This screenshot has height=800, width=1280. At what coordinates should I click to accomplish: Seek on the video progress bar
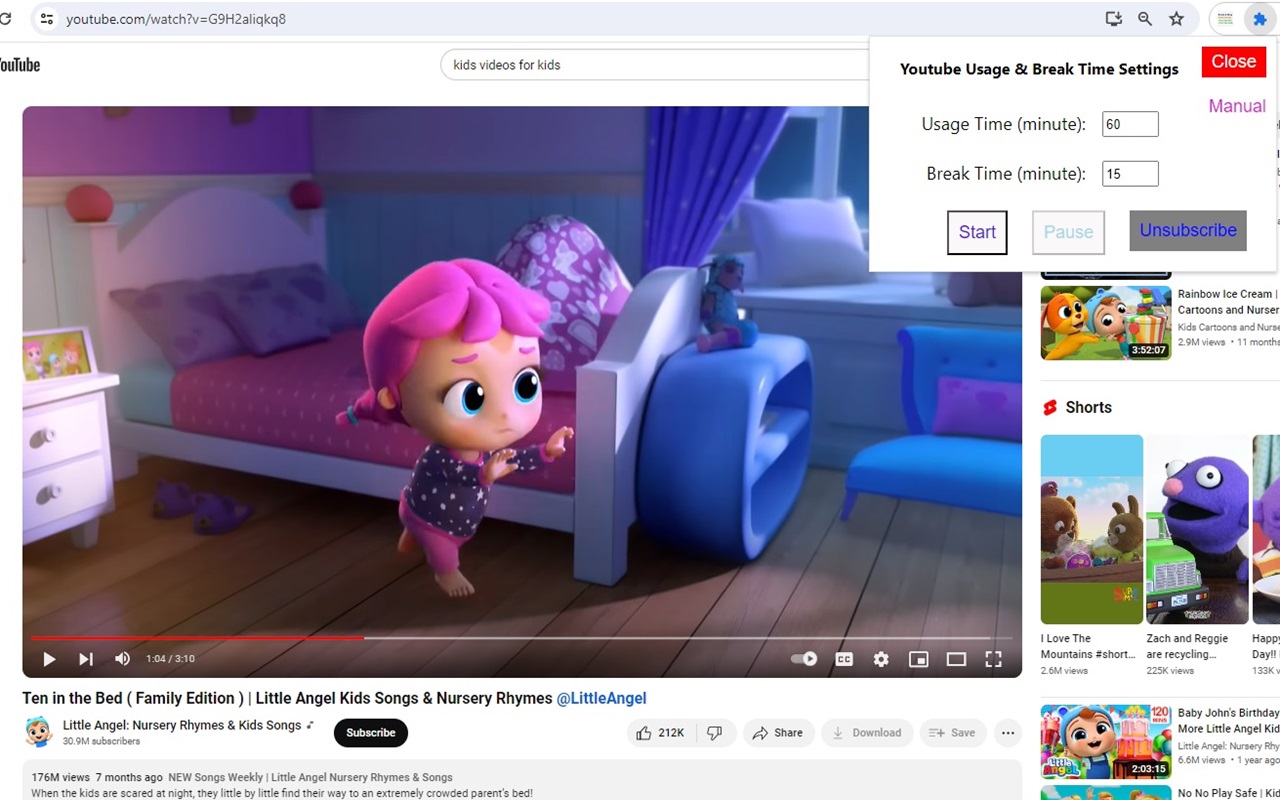coord(521,637)
